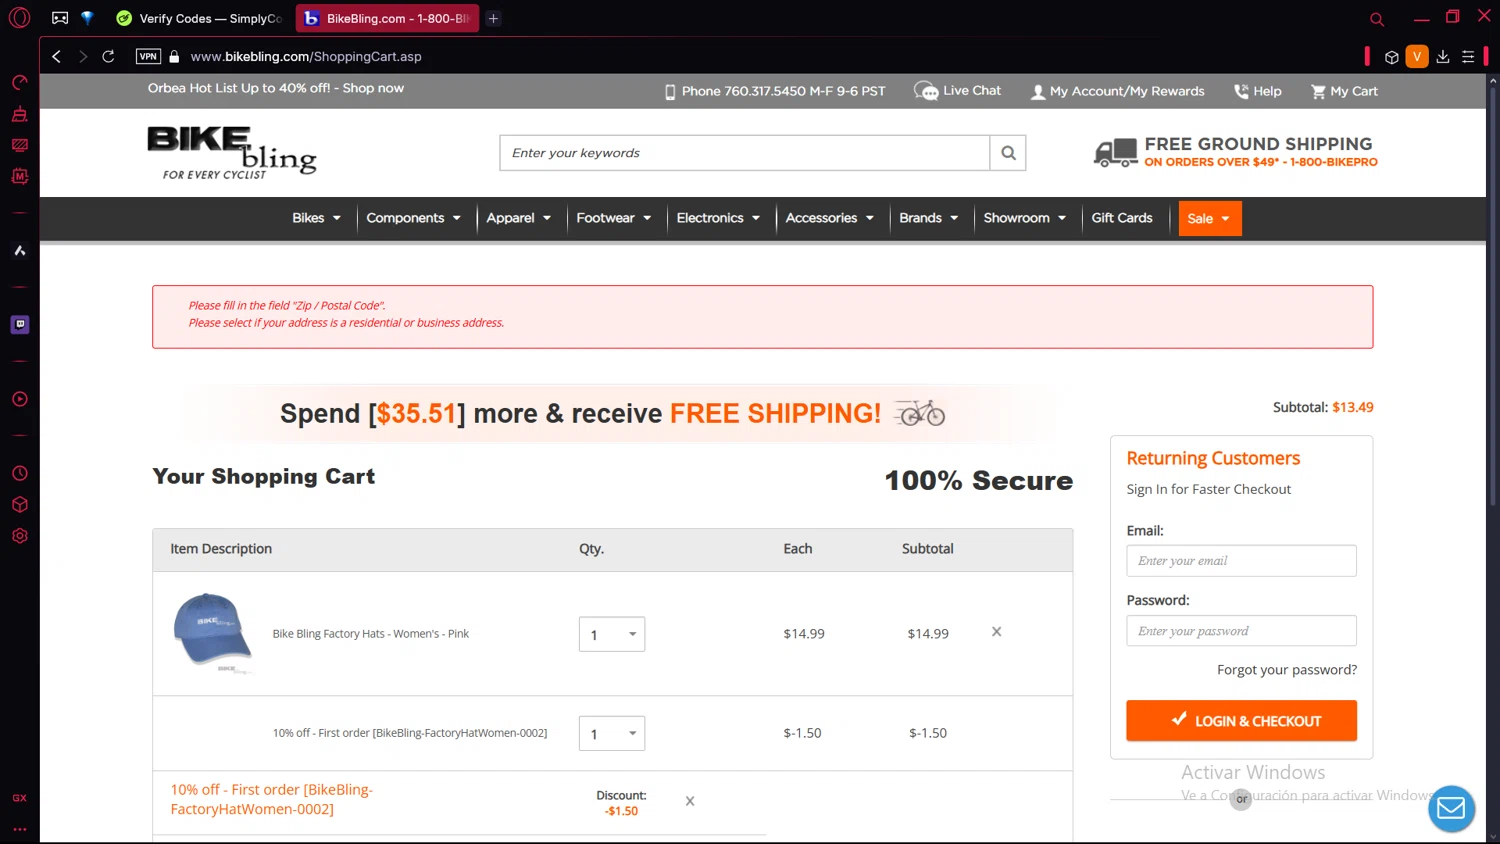Click Orbea Hot List Shop now link
1500x844 pixels.
coord(276,88)
